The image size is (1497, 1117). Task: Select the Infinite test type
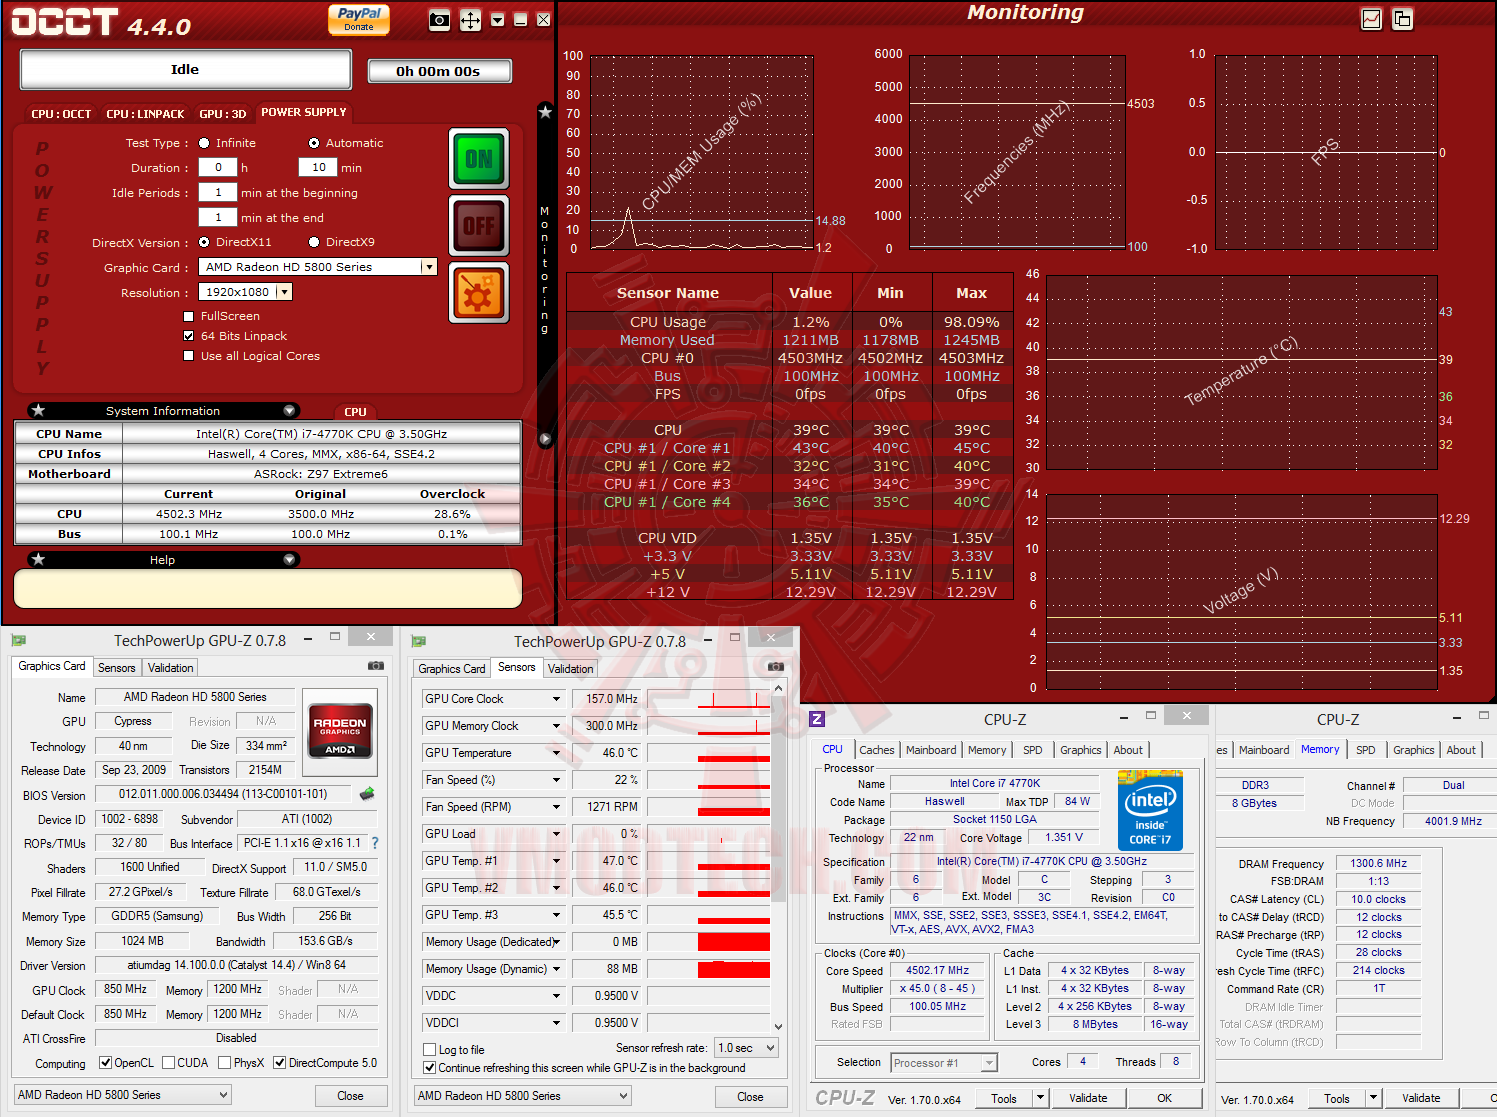[204, 143]
